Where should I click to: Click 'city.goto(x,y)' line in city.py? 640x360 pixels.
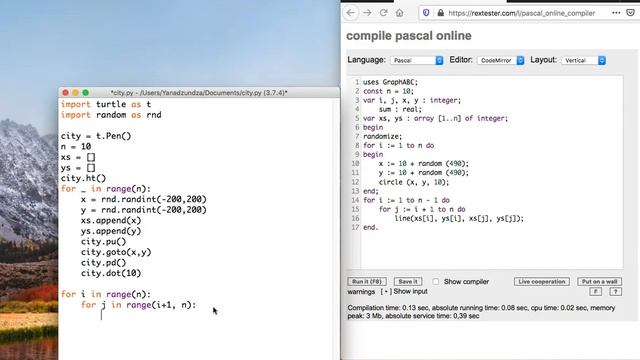click(116, 252)
